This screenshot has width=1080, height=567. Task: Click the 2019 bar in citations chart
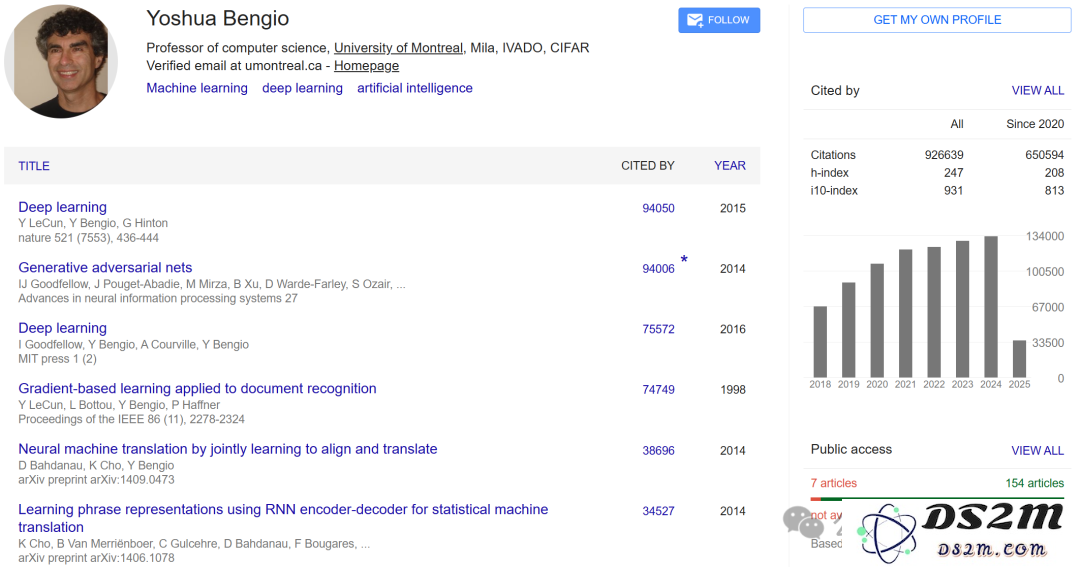(x=849, y=330)
